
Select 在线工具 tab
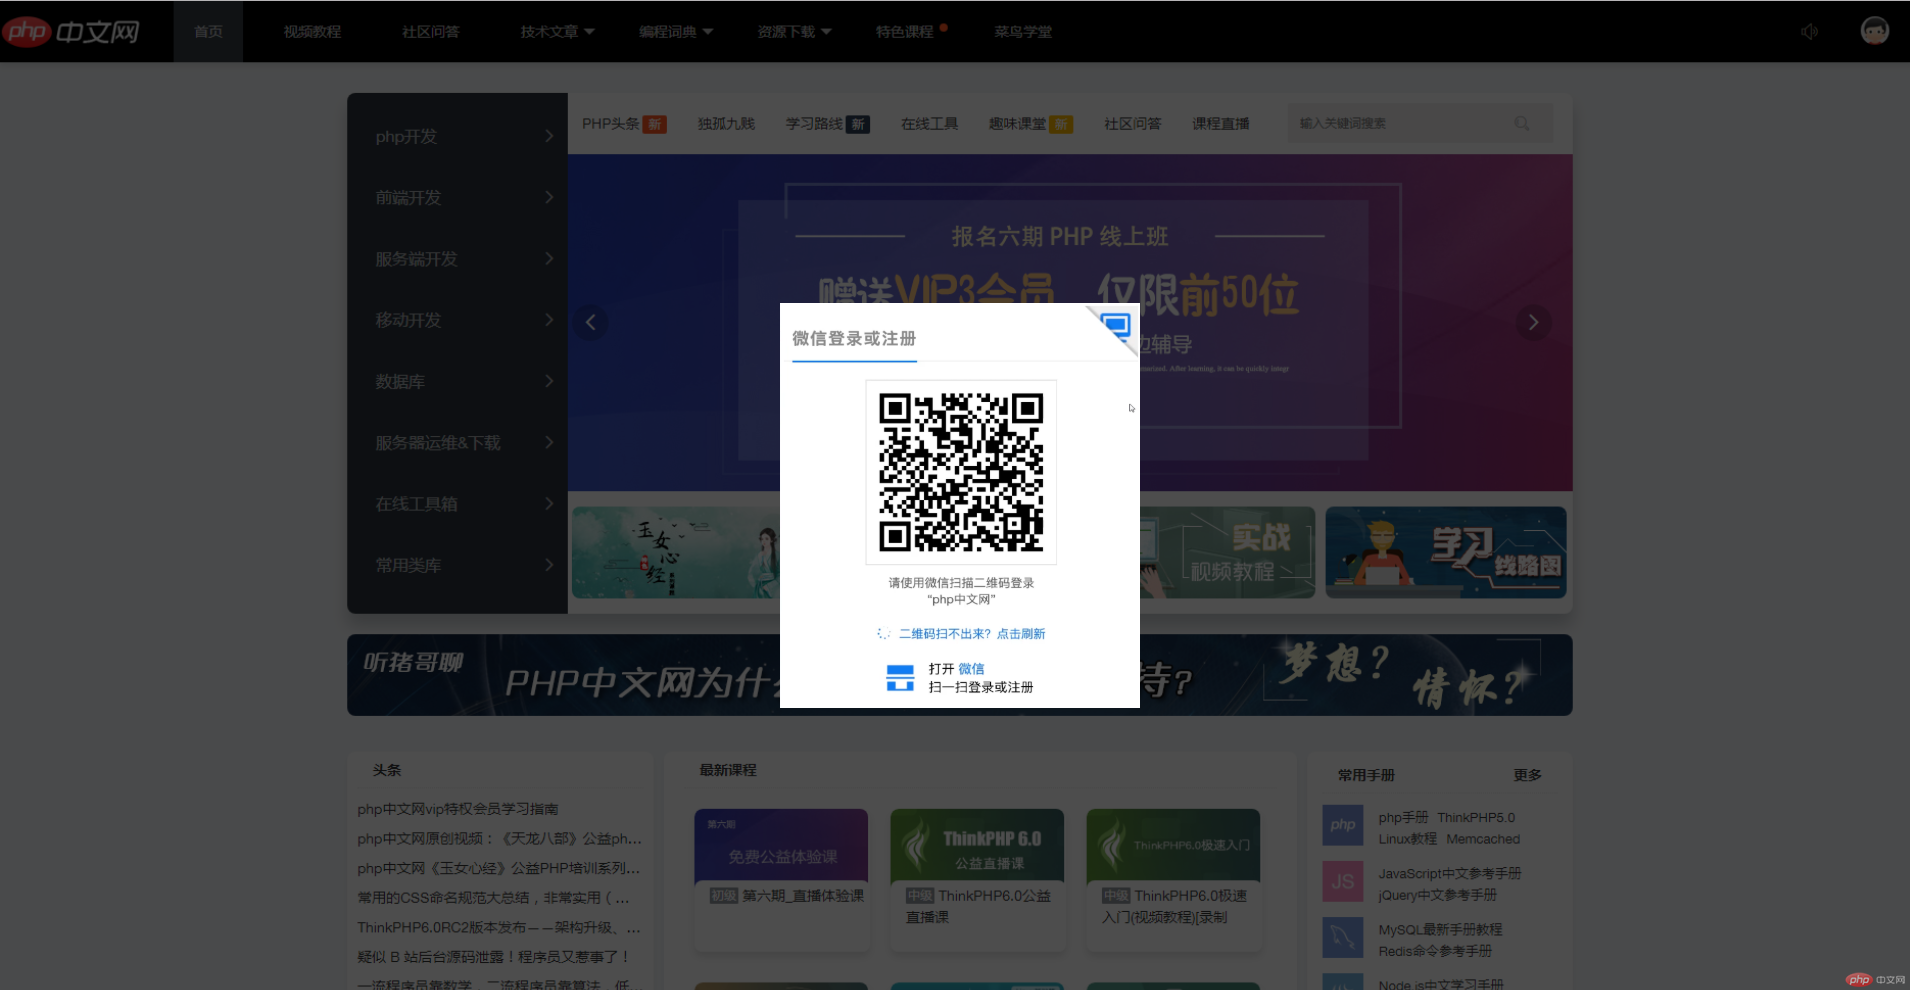point(929,124)
